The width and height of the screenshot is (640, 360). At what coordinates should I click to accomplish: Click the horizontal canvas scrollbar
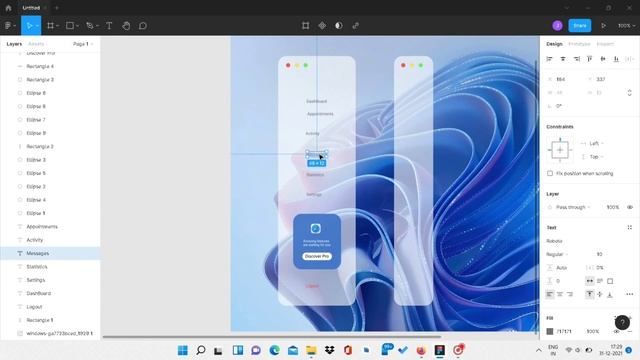point(272,337)
